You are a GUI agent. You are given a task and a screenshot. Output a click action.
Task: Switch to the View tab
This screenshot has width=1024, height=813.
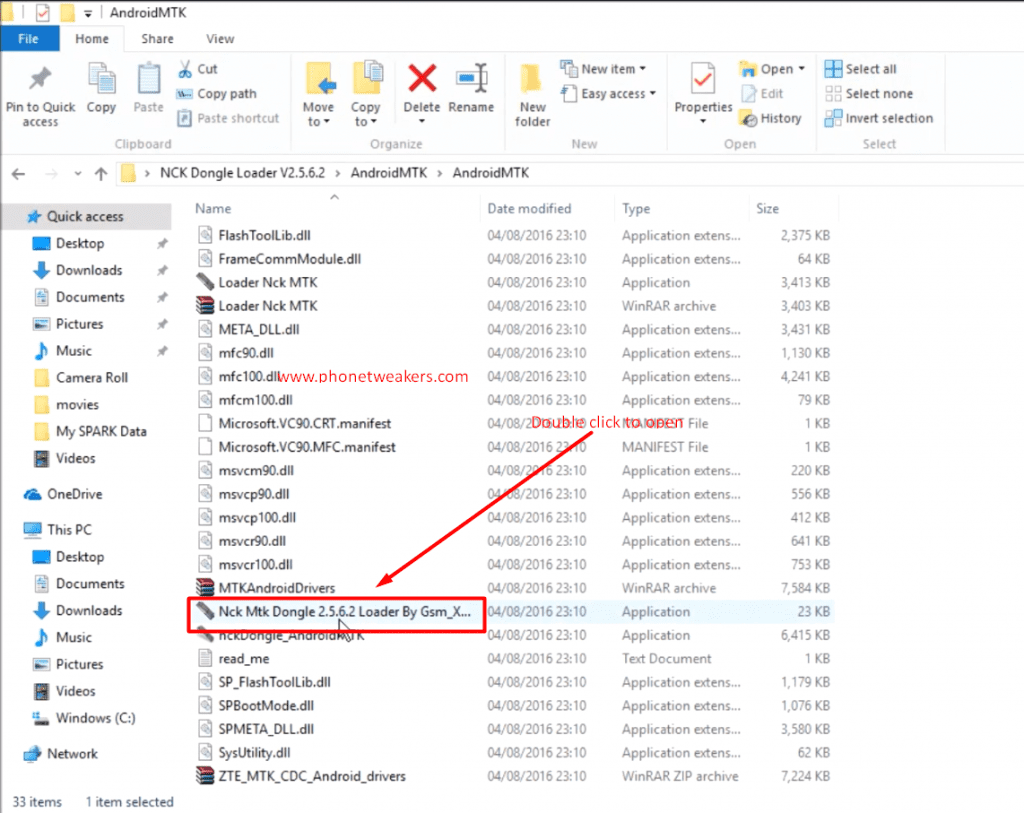[220, 39]
